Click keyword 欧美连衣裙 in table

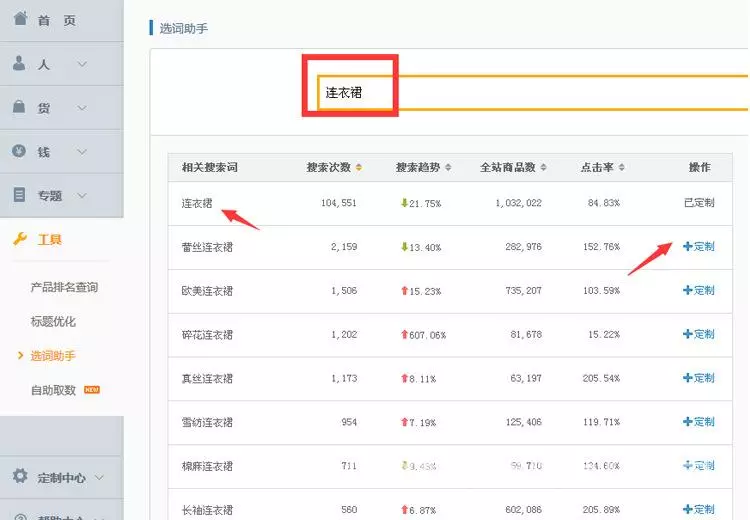tap(207, 291)
